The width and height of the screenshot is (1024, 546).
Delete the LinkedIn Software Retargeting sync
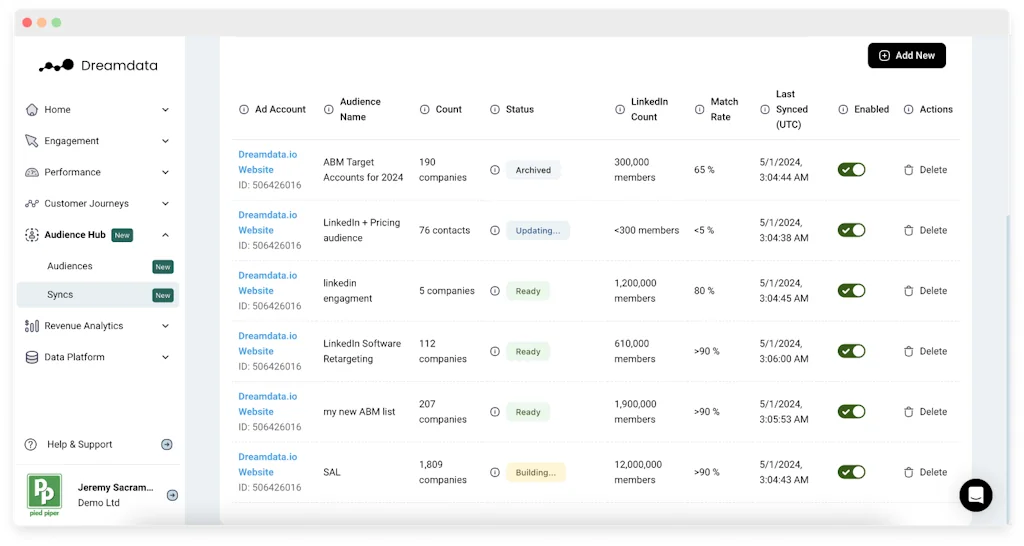tap(925, 351)
